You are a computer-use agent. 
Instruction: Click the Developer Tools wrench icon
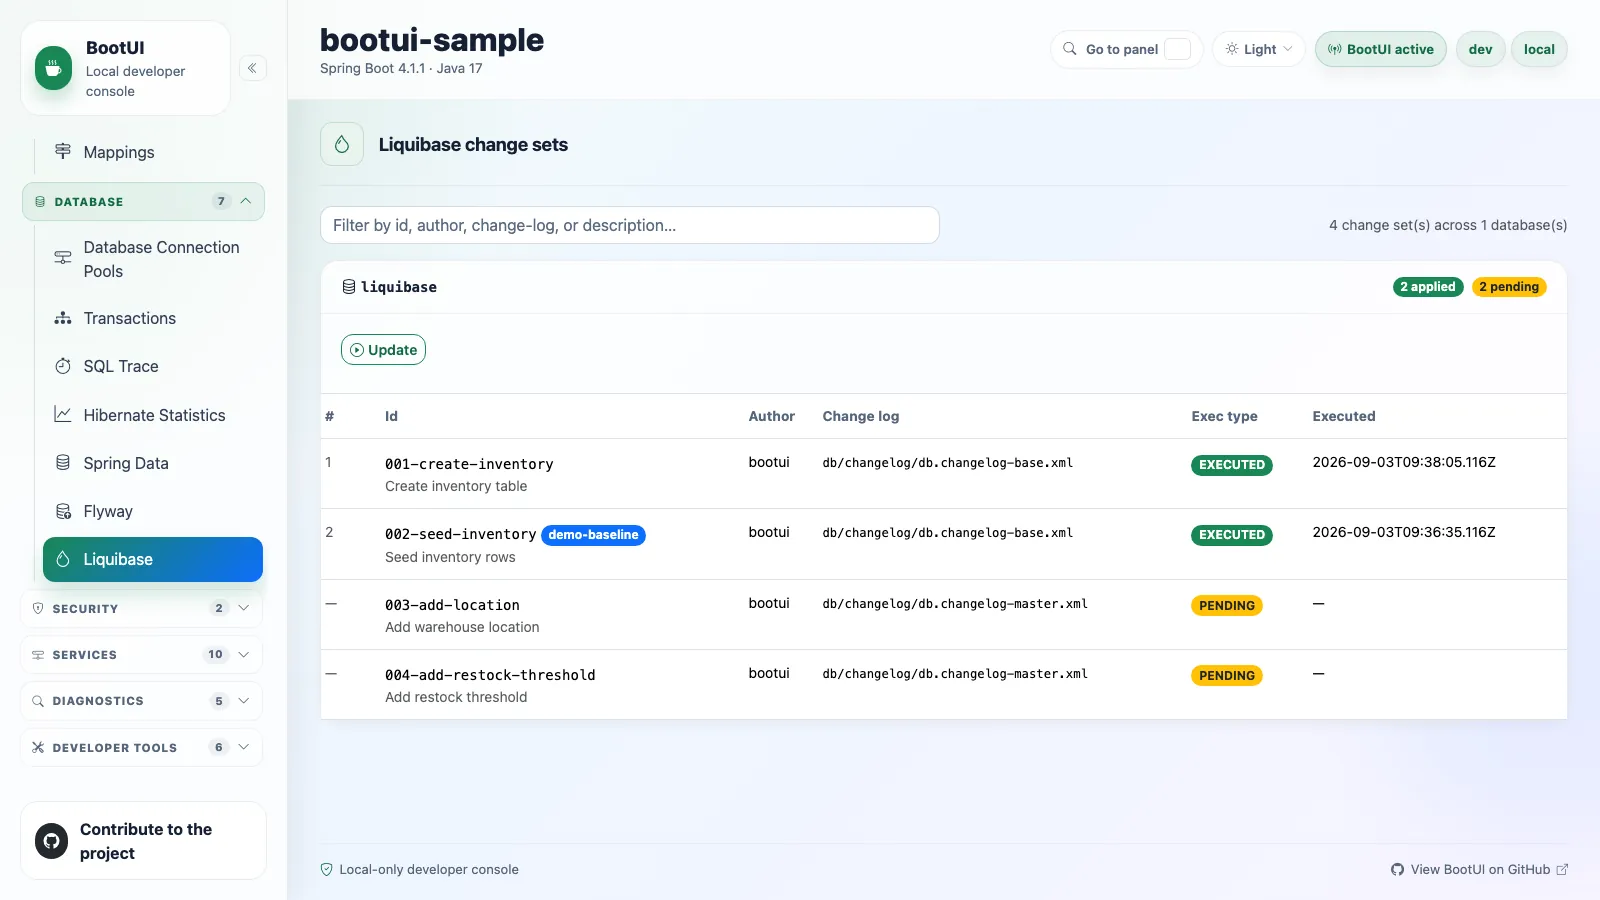(x=38, y=747)
